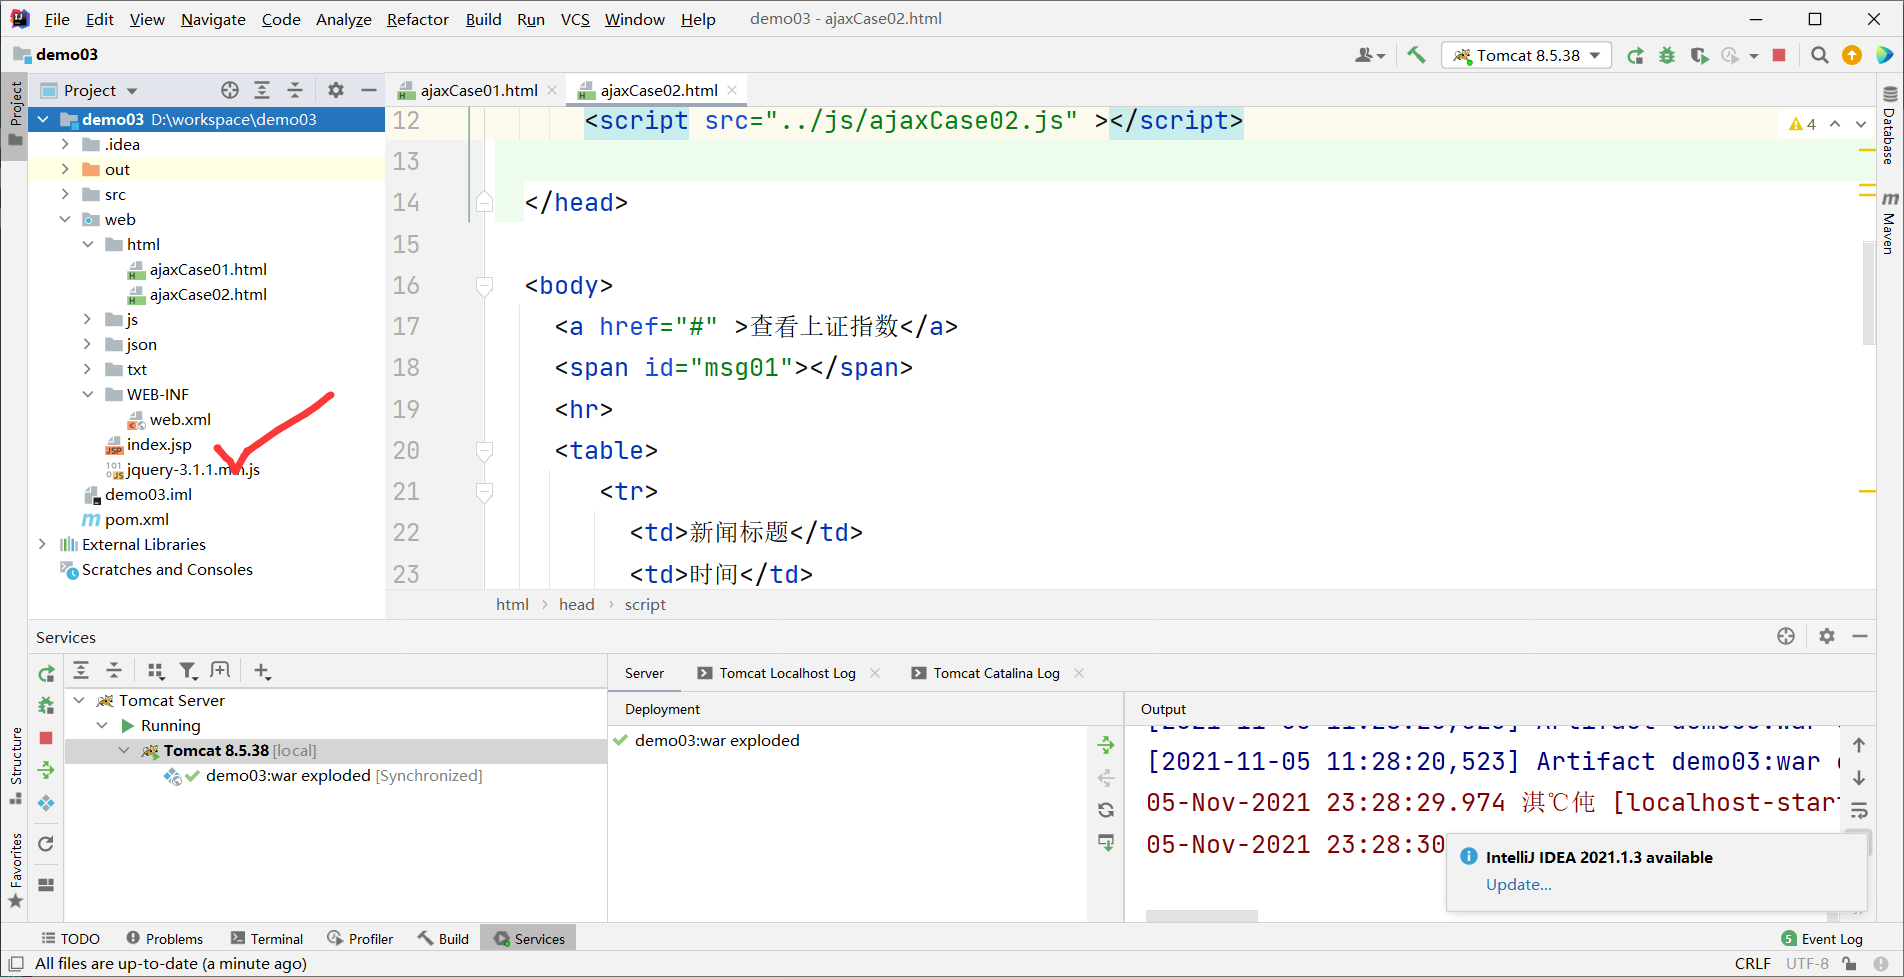
Task: Expand the json folder in Project tree
Action: pos(88,344)
